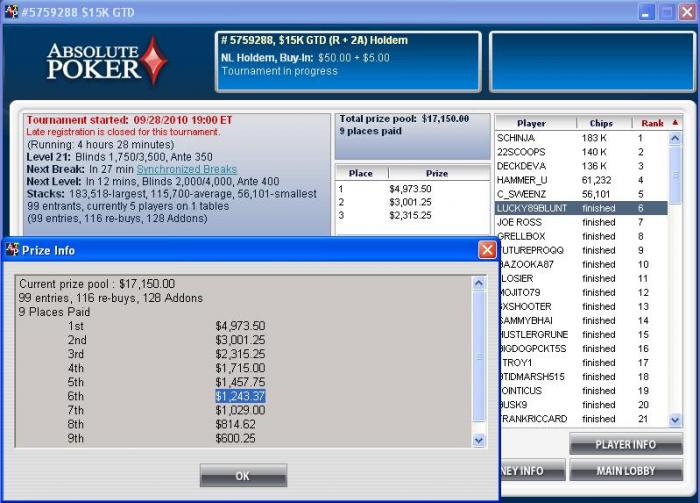Sort the player list by the Chips column

click(601, 123)
